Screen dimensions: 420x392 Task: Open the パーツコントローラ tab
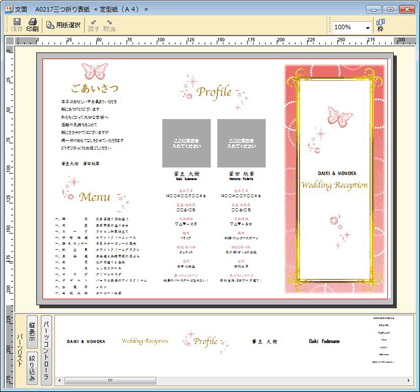click(x=46, y=350)
